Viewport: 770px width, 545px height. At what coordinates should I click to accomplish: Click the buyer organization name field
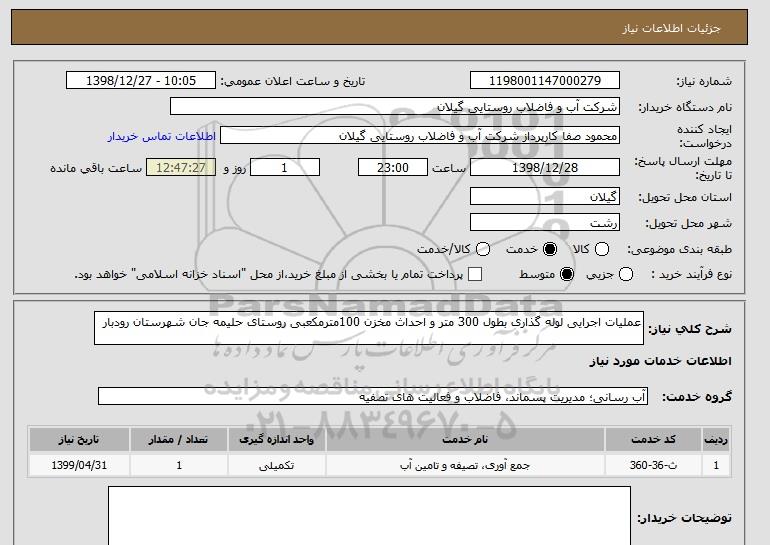tap(395, 107)
